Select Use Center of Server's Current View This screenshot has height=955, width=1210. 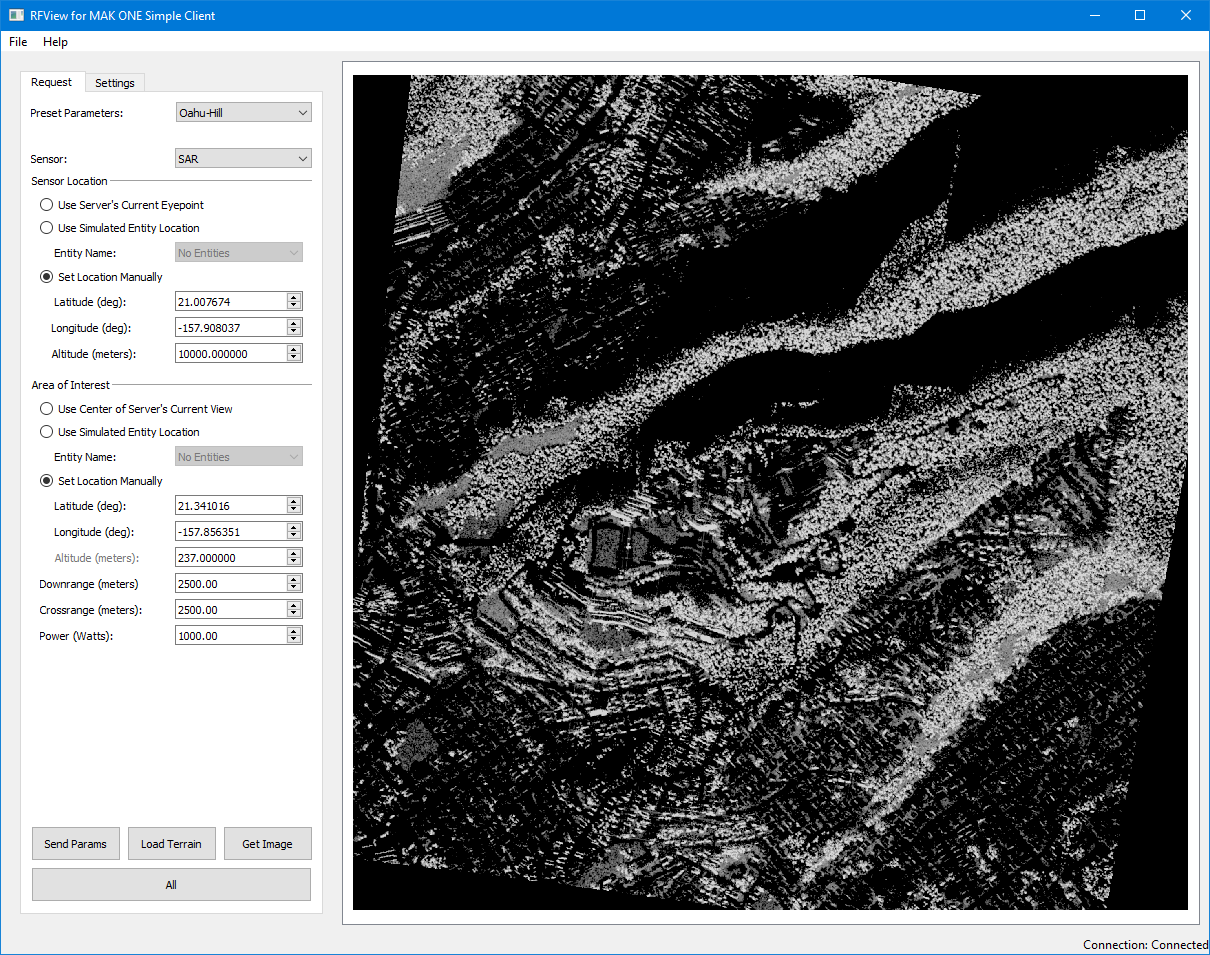(47, 409)
